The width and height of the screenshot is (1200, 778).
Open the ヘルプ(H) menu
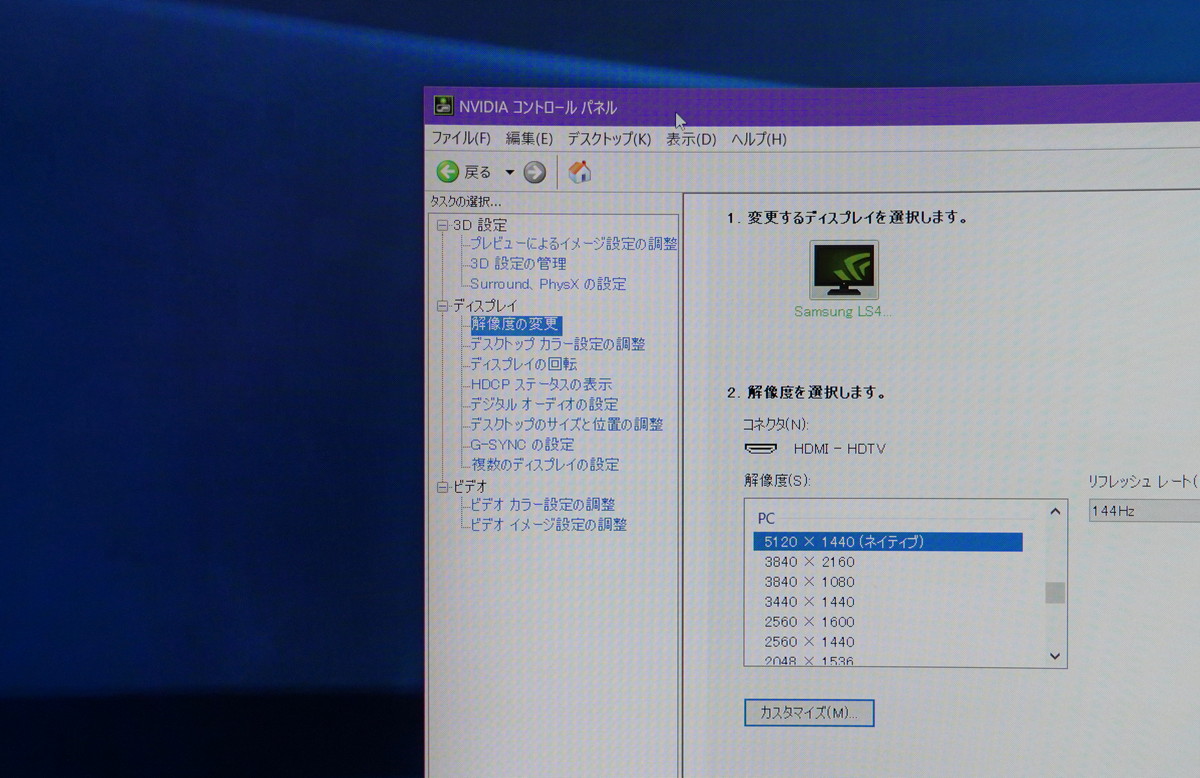pyautogui.click(x=759, y=139)
